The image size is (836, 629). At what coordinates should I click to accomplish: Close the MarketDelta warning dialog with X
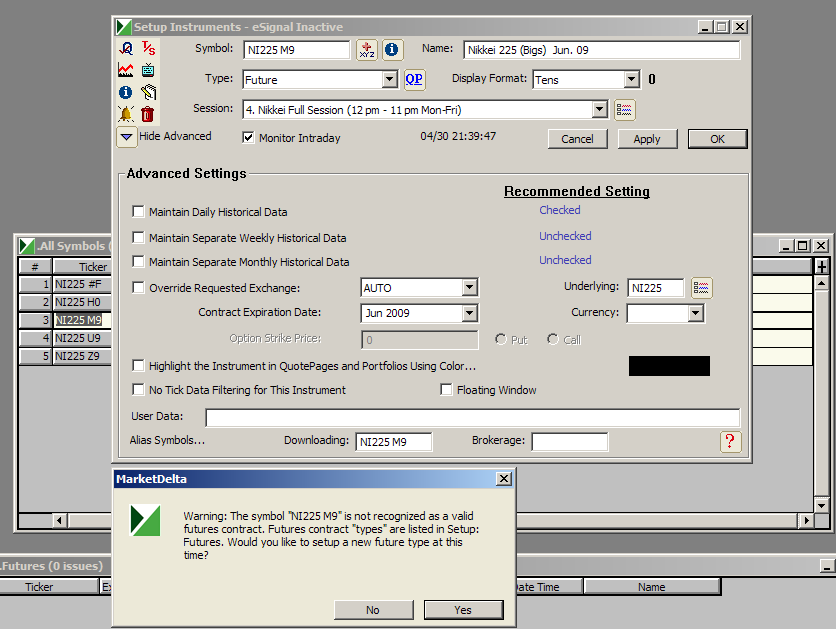tap(504, 479)
